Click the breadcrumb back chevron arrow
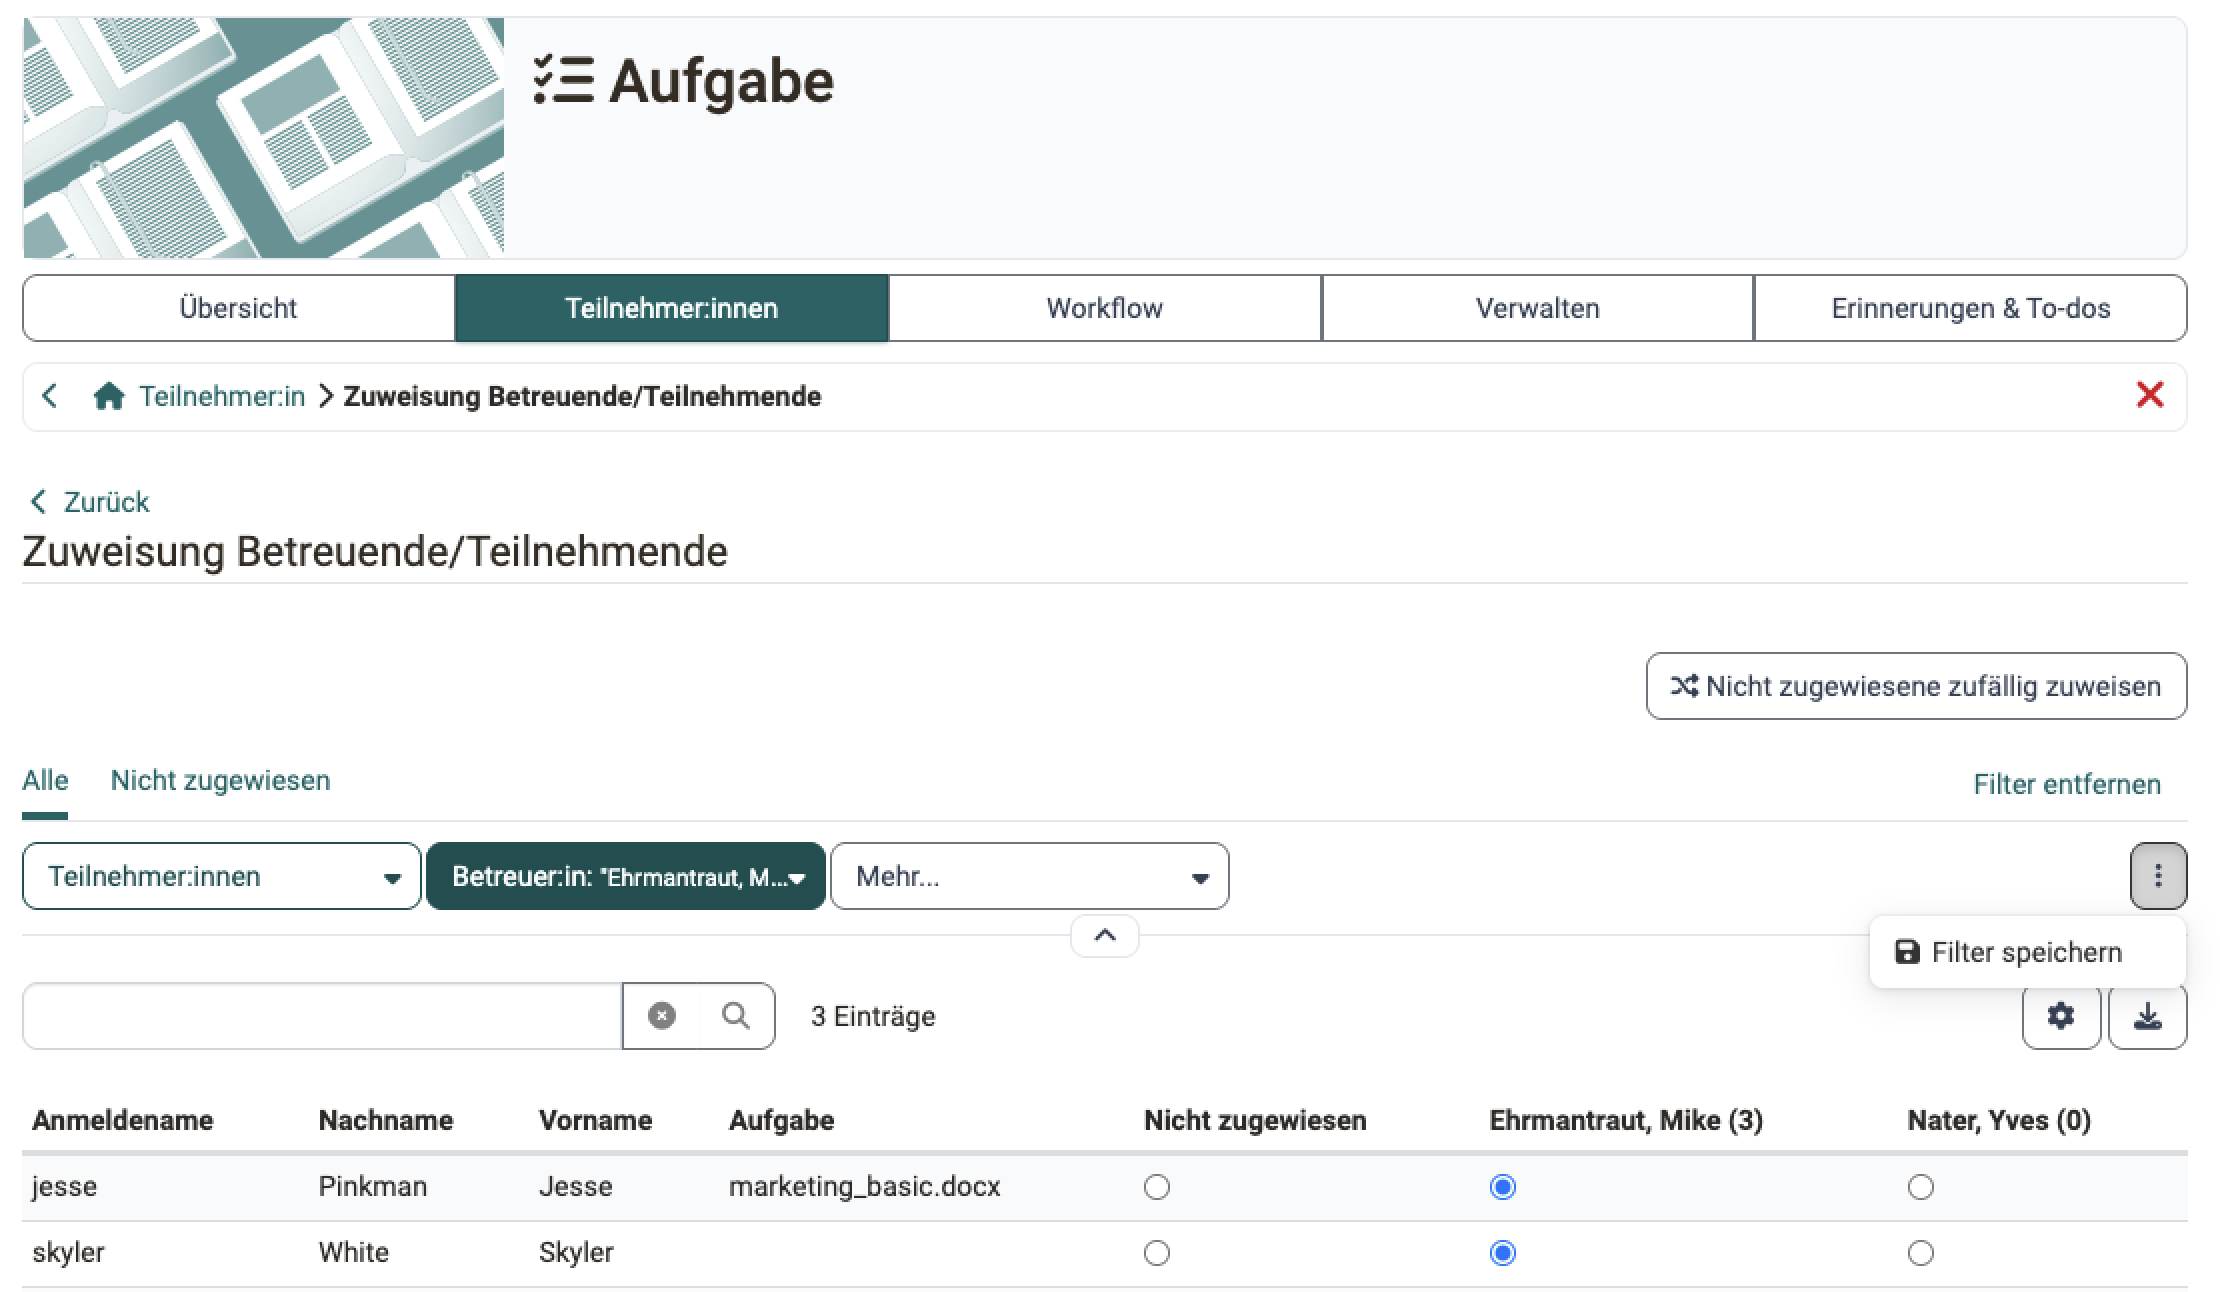2220x1292 pixels. 50,396
